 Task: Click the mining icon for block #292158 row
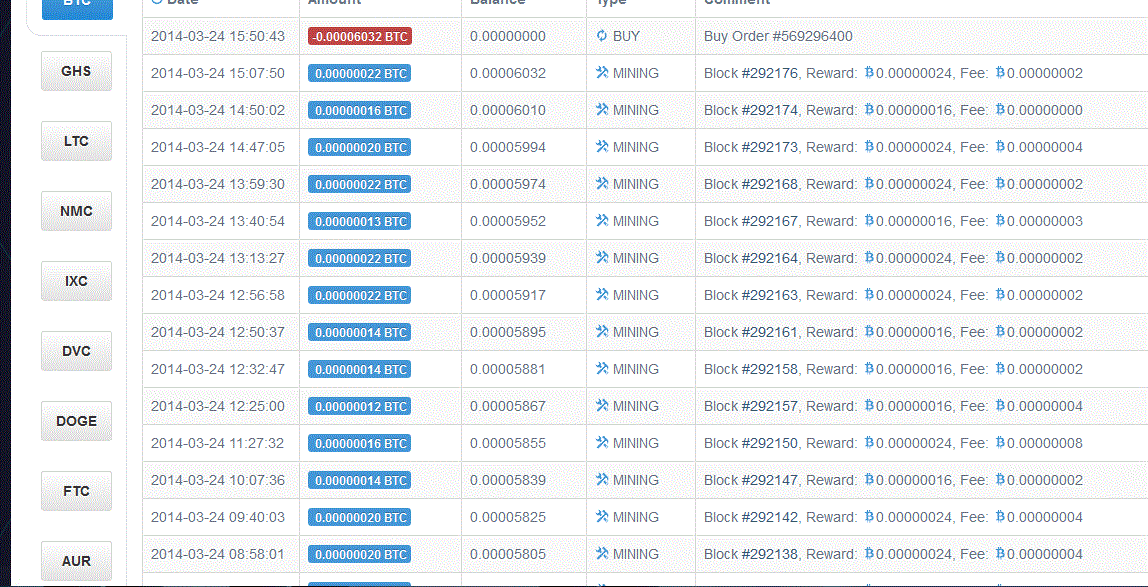coord(602,368)
